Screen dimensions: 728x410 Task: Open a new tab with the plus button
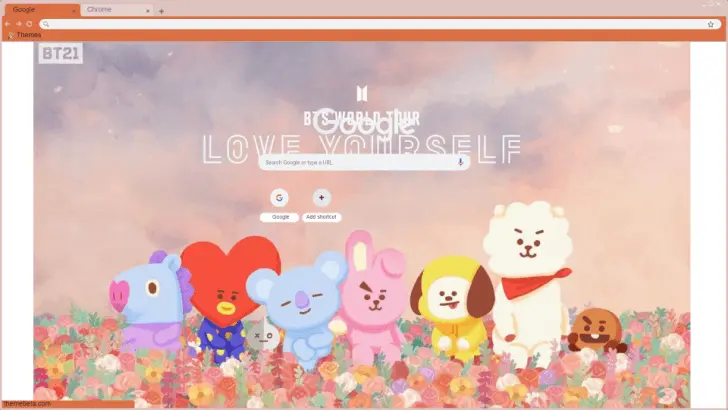162,10
